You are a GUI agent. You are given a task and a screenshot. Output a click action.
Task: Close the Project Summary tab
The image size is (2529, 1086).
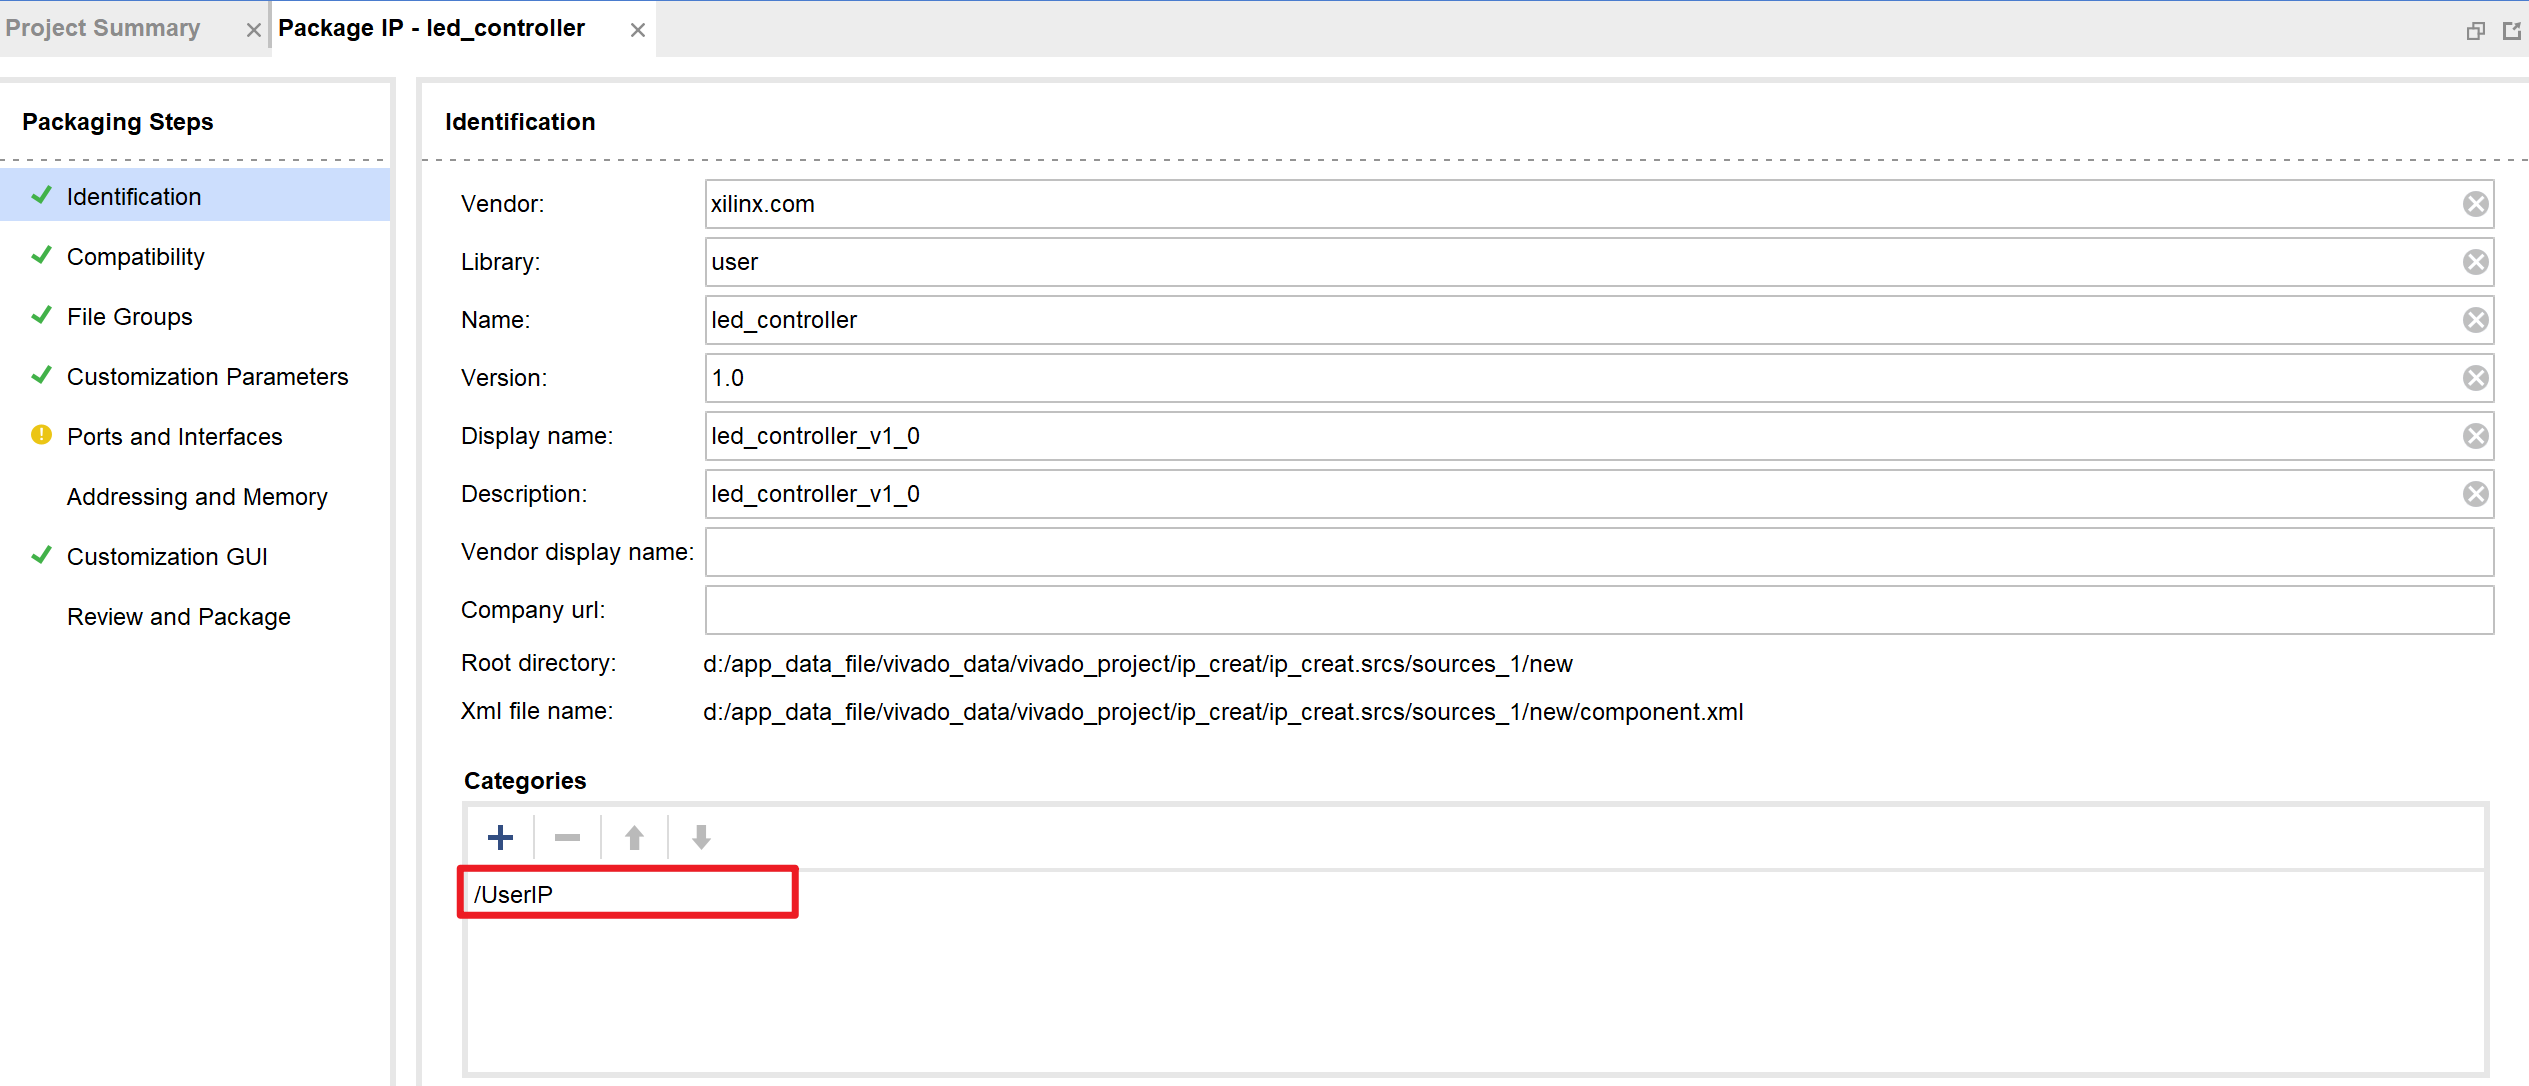click(254, 30)
